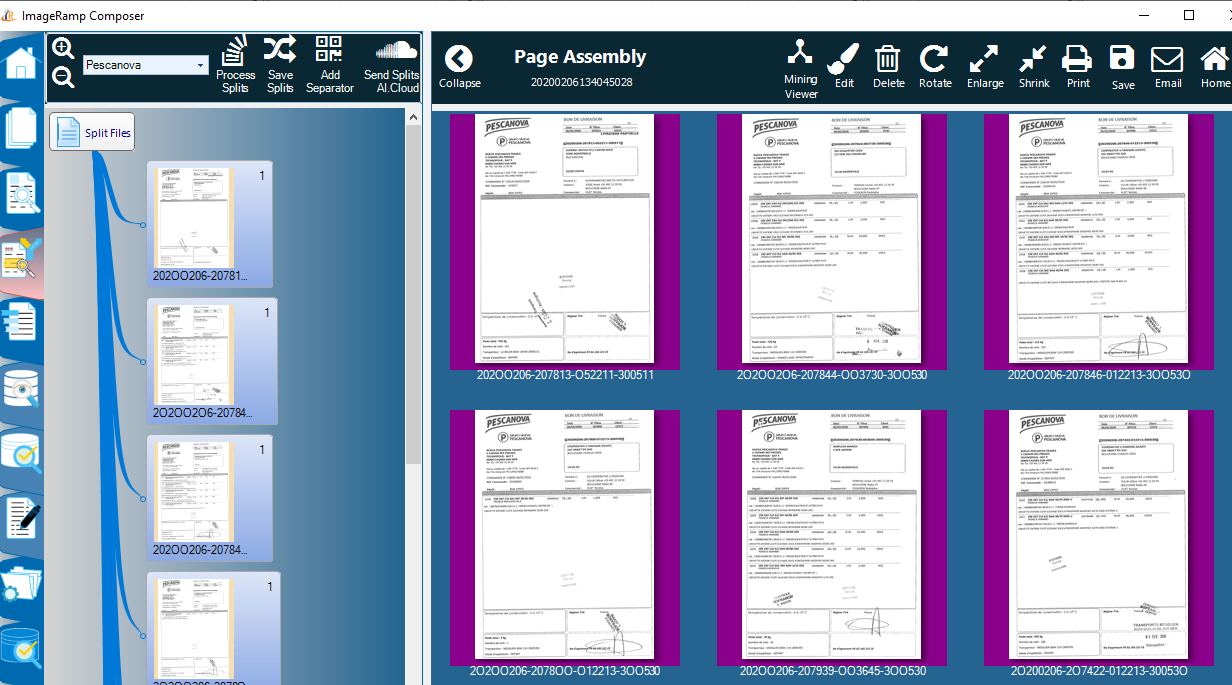Click Process Splits in the toolbar
The height and width of the screenshot is (685, 1232).
pyautogui.click(x=235, y=65)
